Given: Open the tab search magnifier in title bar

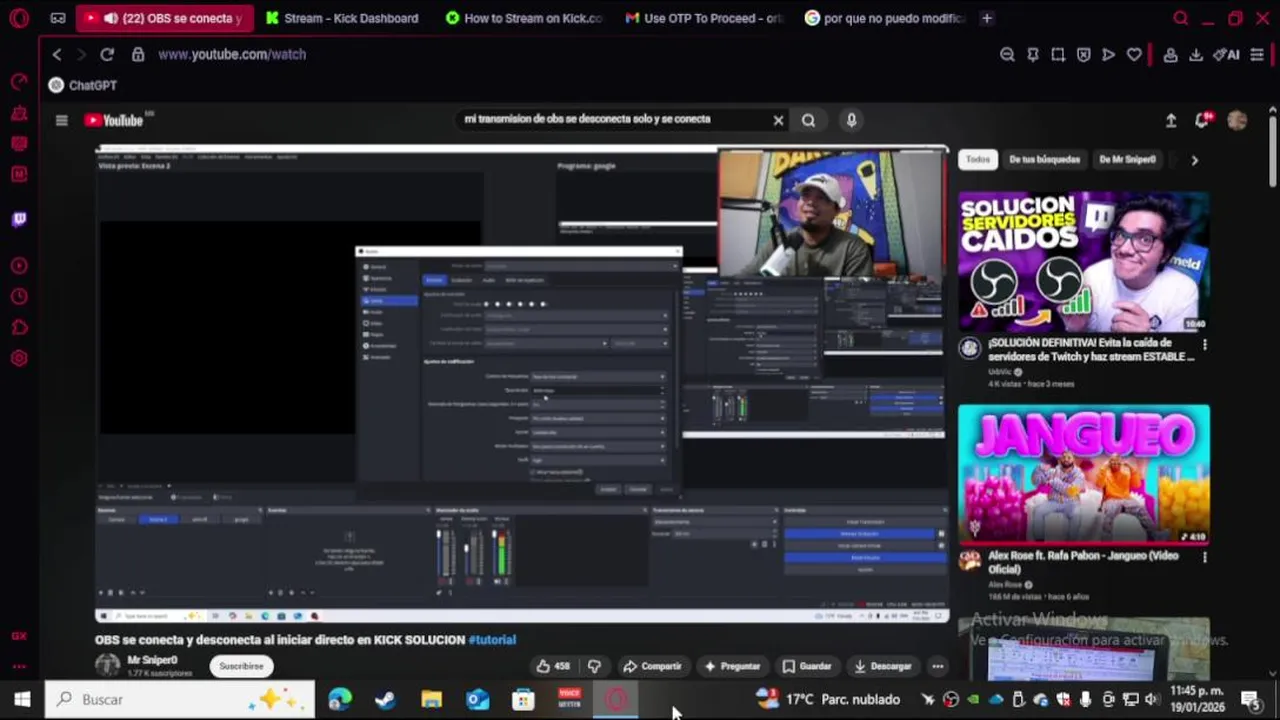Looking at the screenshot, I should coord(1181,18).
